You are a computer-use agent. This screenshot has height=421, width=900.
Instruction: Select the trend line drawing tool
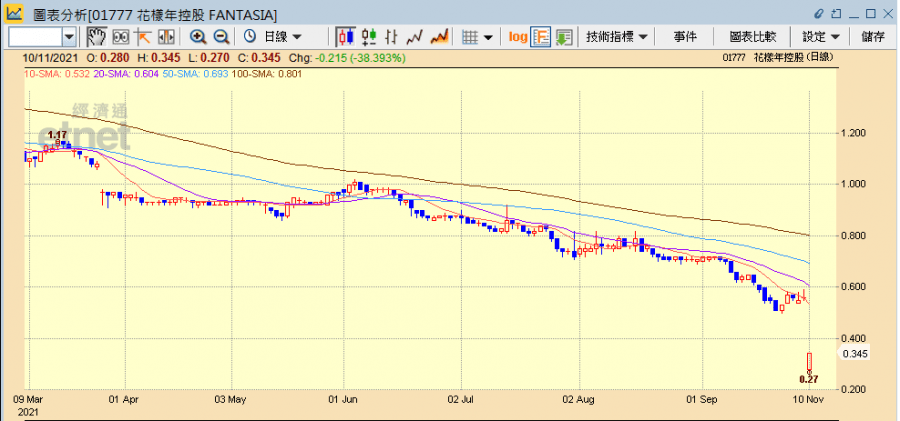click(141, 37)
